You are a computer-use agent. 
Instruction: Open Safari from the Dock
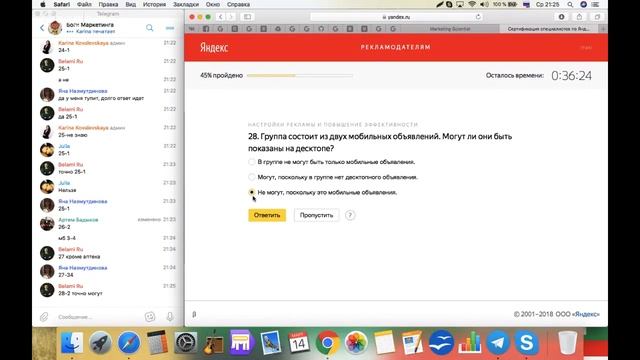click(129, 343)
